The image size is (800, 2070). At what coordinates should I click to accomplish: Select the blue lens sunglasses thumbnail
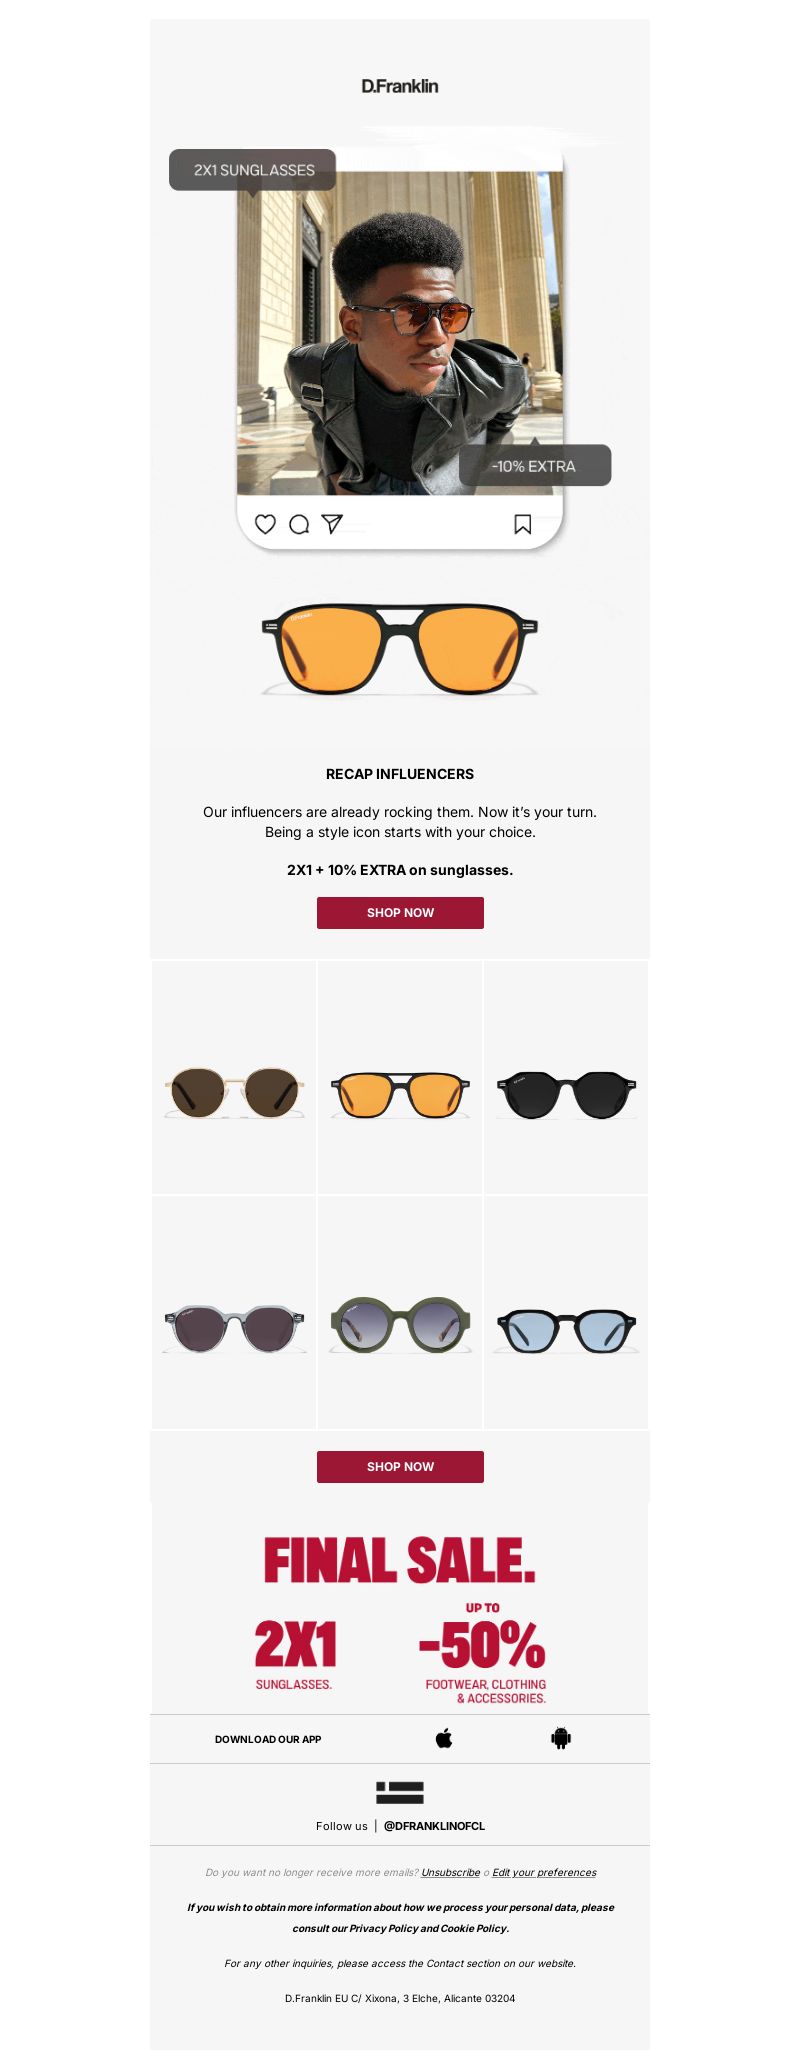pyautogui.click(x=566, y=1313)
